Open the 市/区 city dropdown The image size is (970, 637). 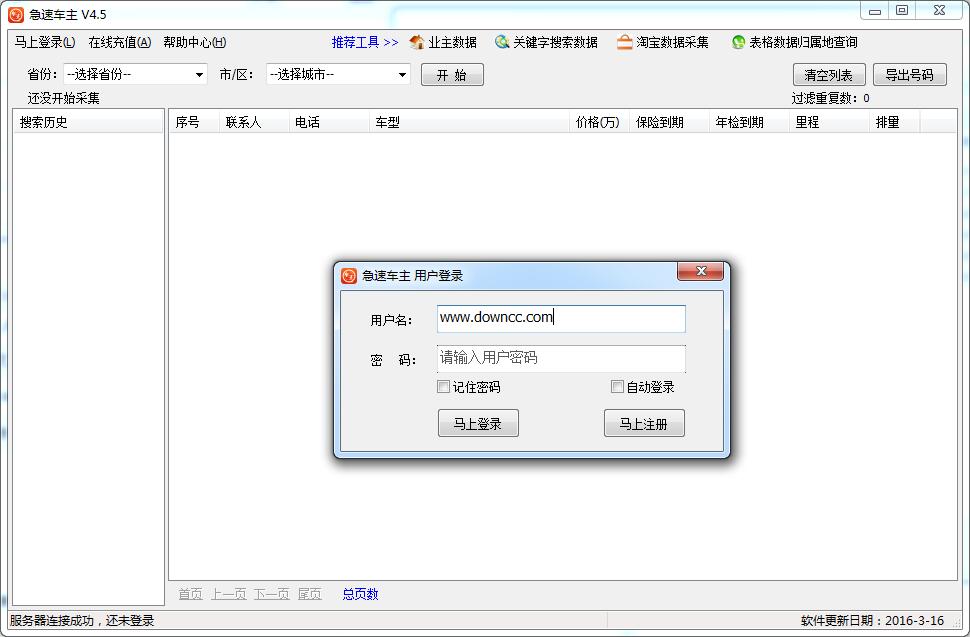(x=338, y=74)
